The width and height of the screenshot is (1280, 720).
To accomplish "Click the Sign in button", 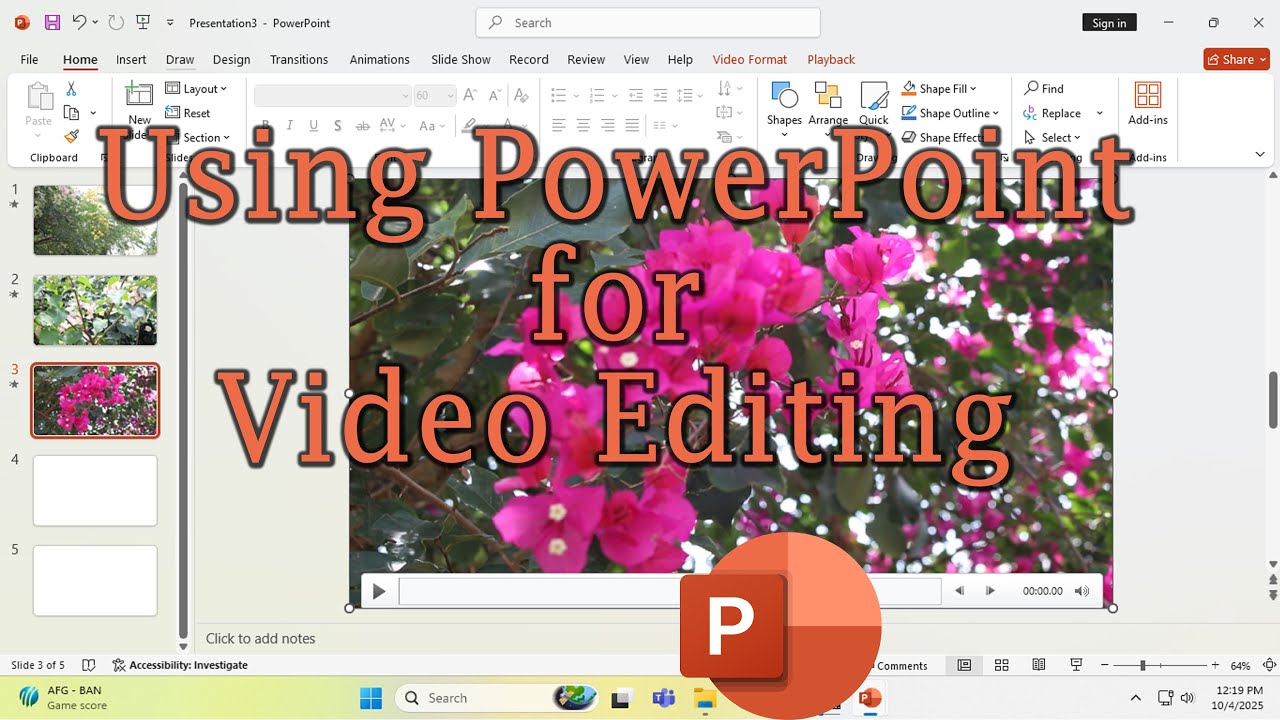I will pyautogui.click(x=1109, y=23).
